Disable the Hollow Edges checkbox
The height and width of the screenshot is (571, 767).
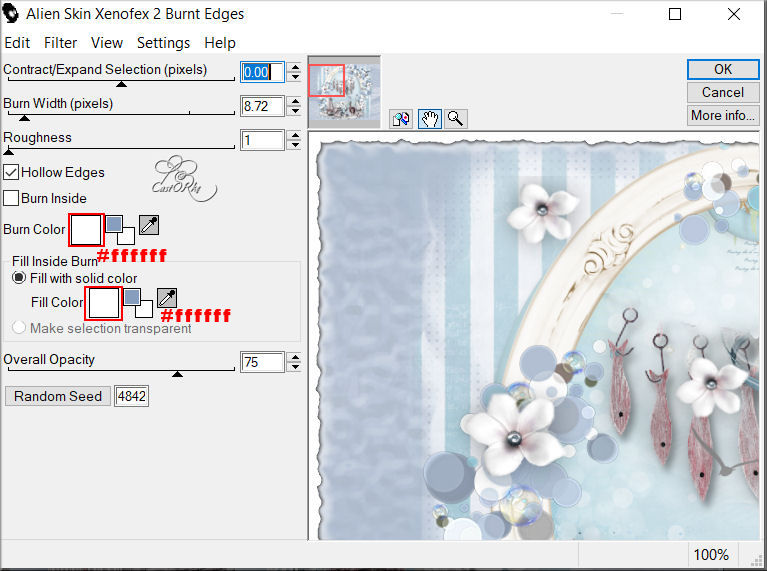point(11,172)
